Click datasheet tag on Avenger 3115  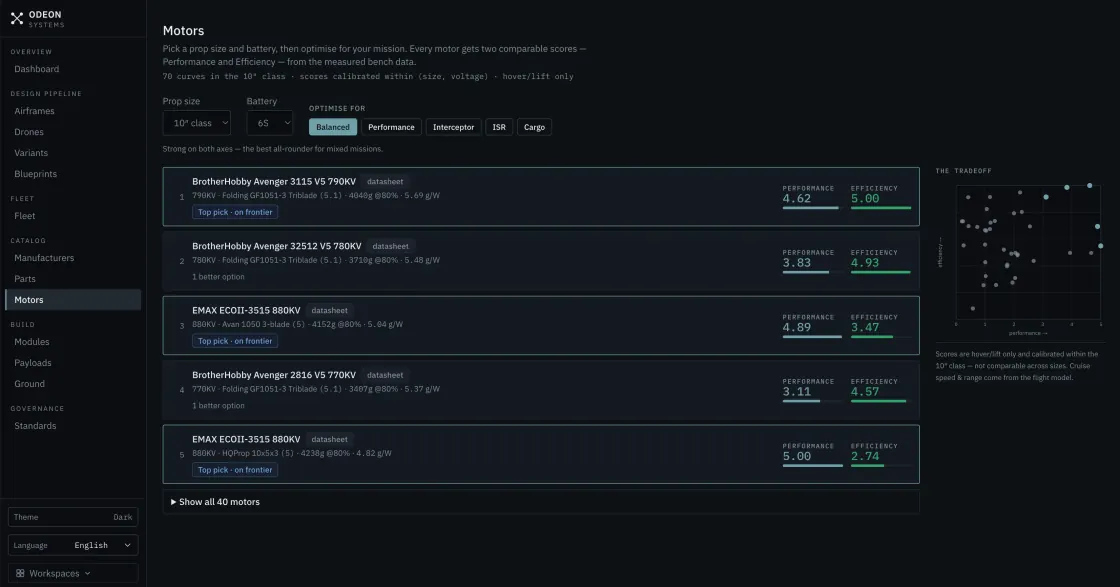pos(385,181)
